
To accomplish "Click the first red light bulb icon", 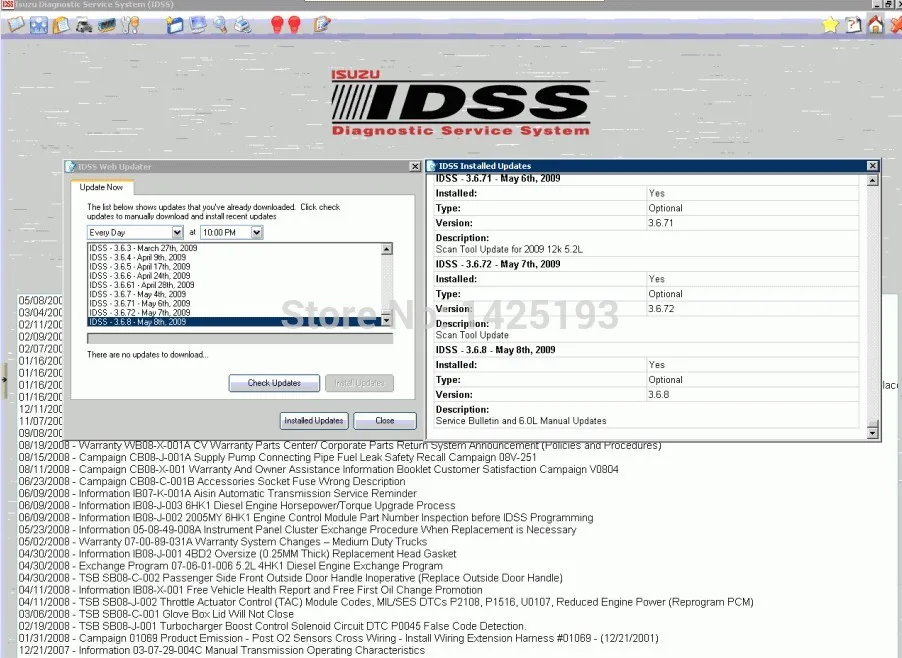I will (x=277, y=25).
